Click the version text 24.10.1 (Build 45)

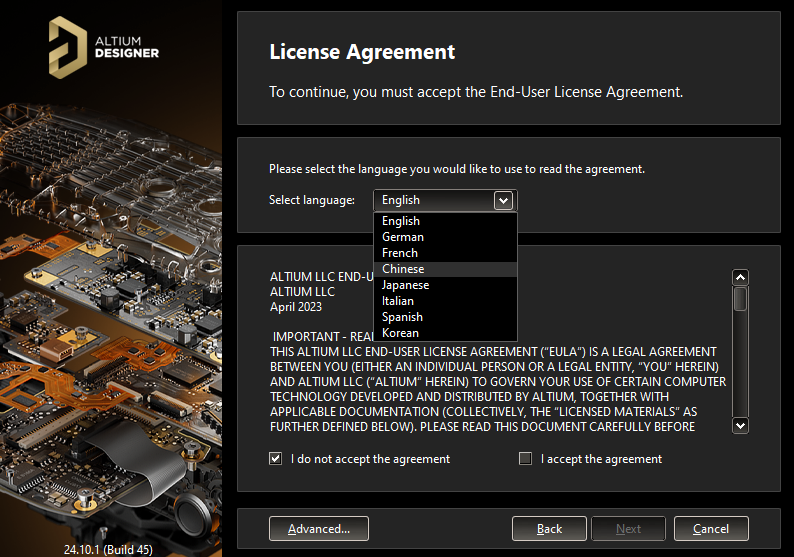click(108, 549)
